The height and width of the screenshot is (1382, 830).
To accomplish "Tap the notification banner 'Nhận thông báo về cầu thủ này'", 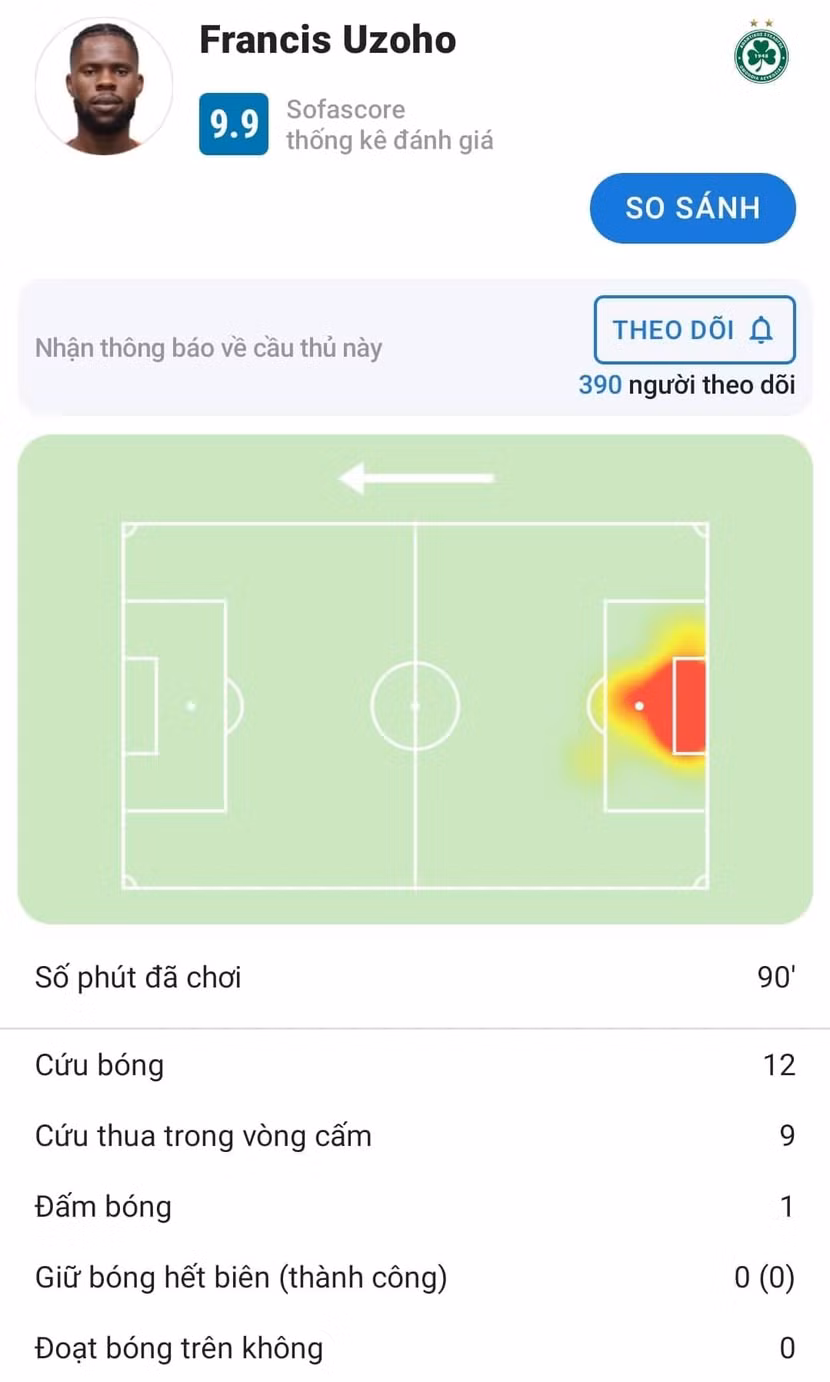I will coord(209,347).
